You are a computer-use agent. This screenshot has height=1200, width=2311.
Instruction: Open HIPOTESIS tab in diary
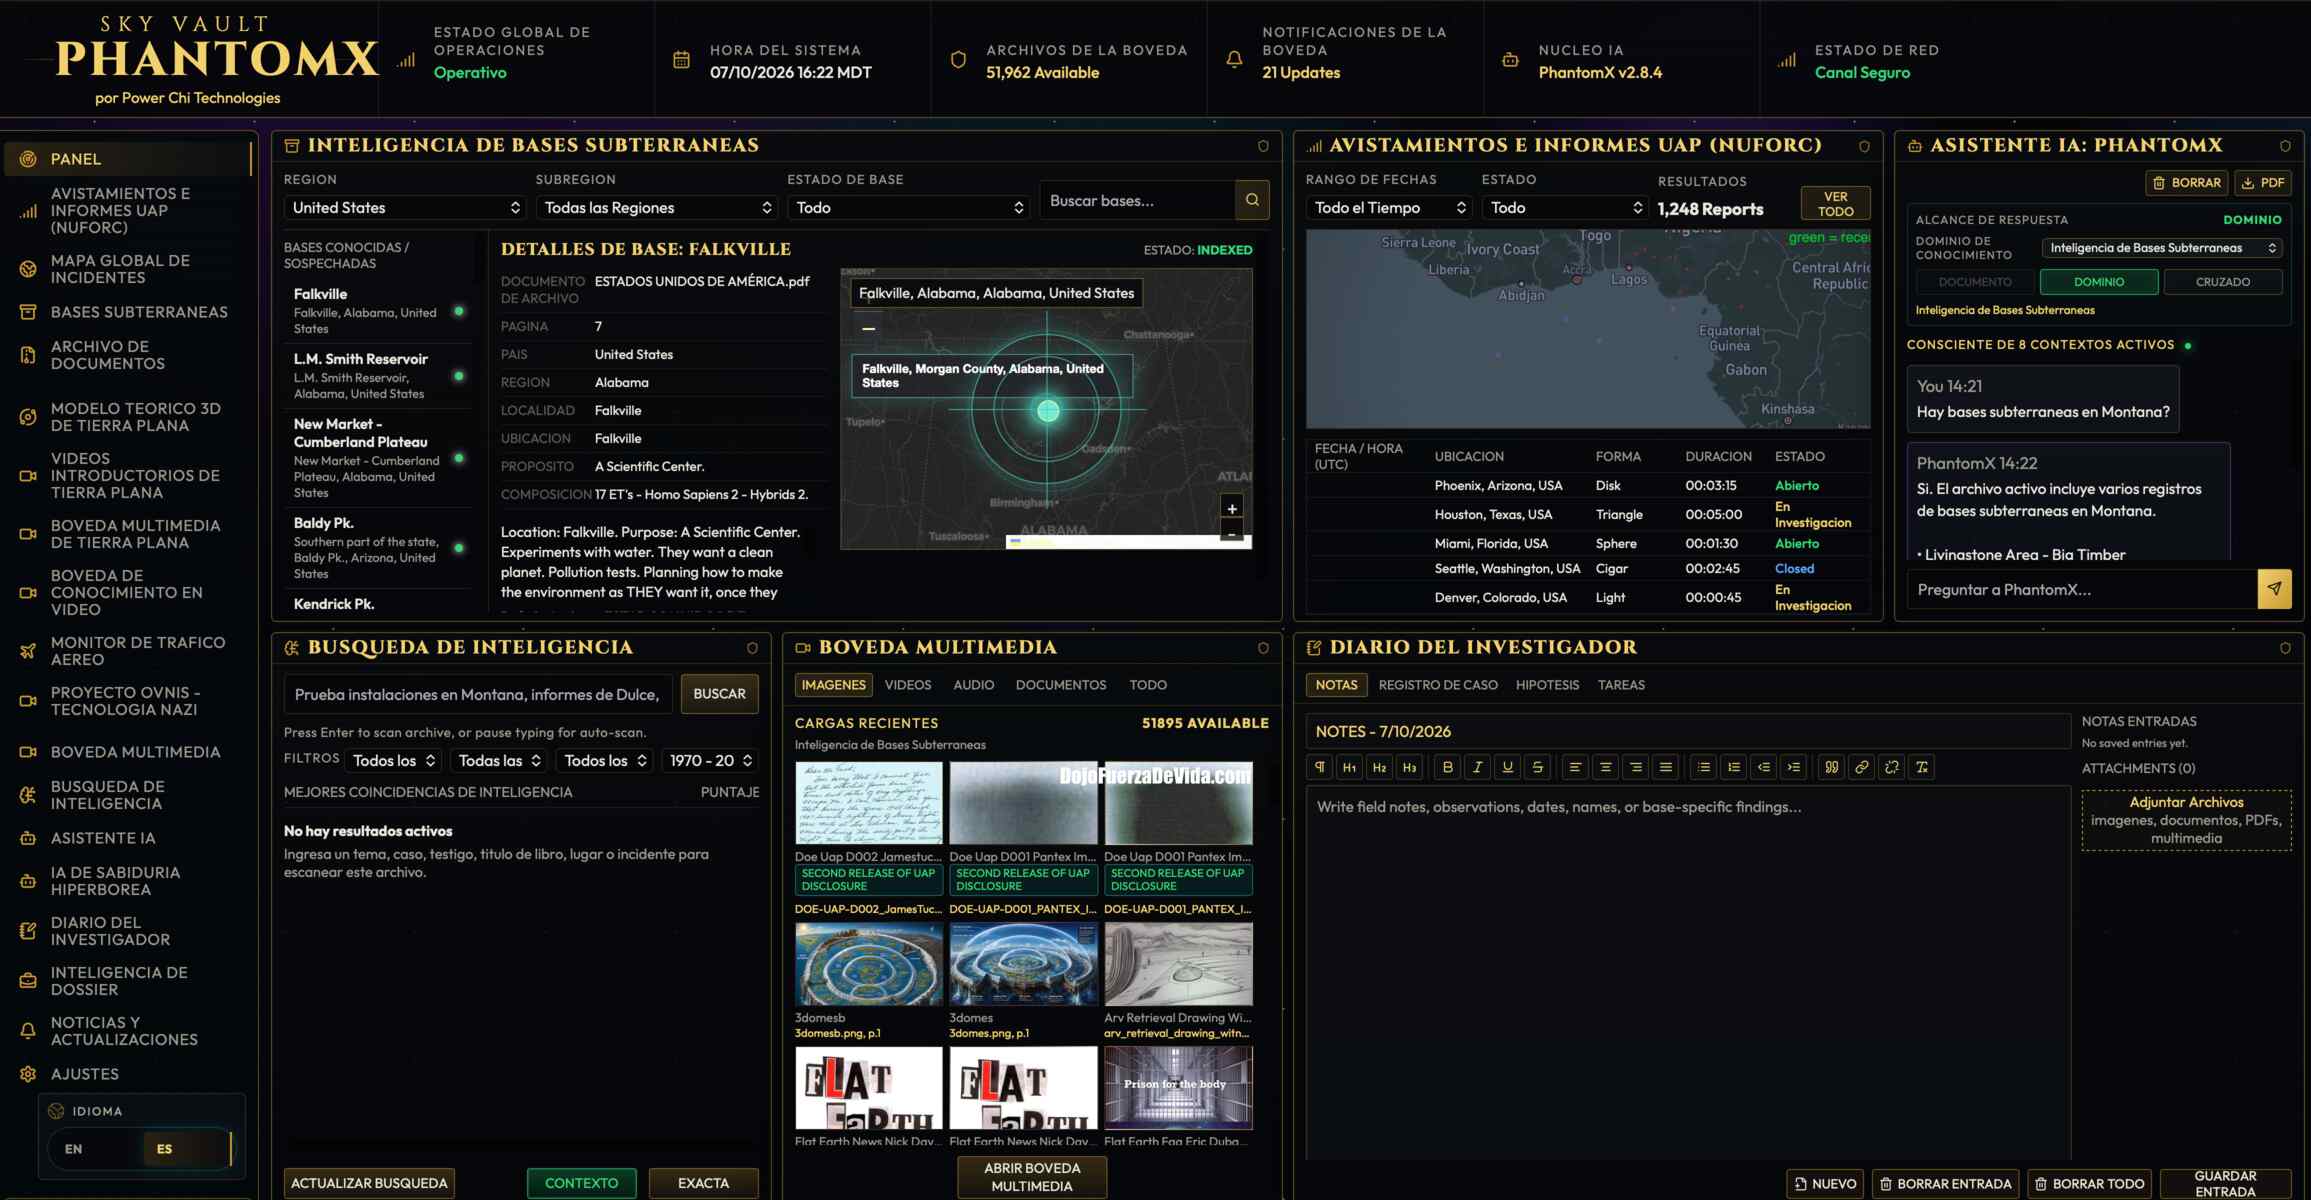pos(1547,685)
